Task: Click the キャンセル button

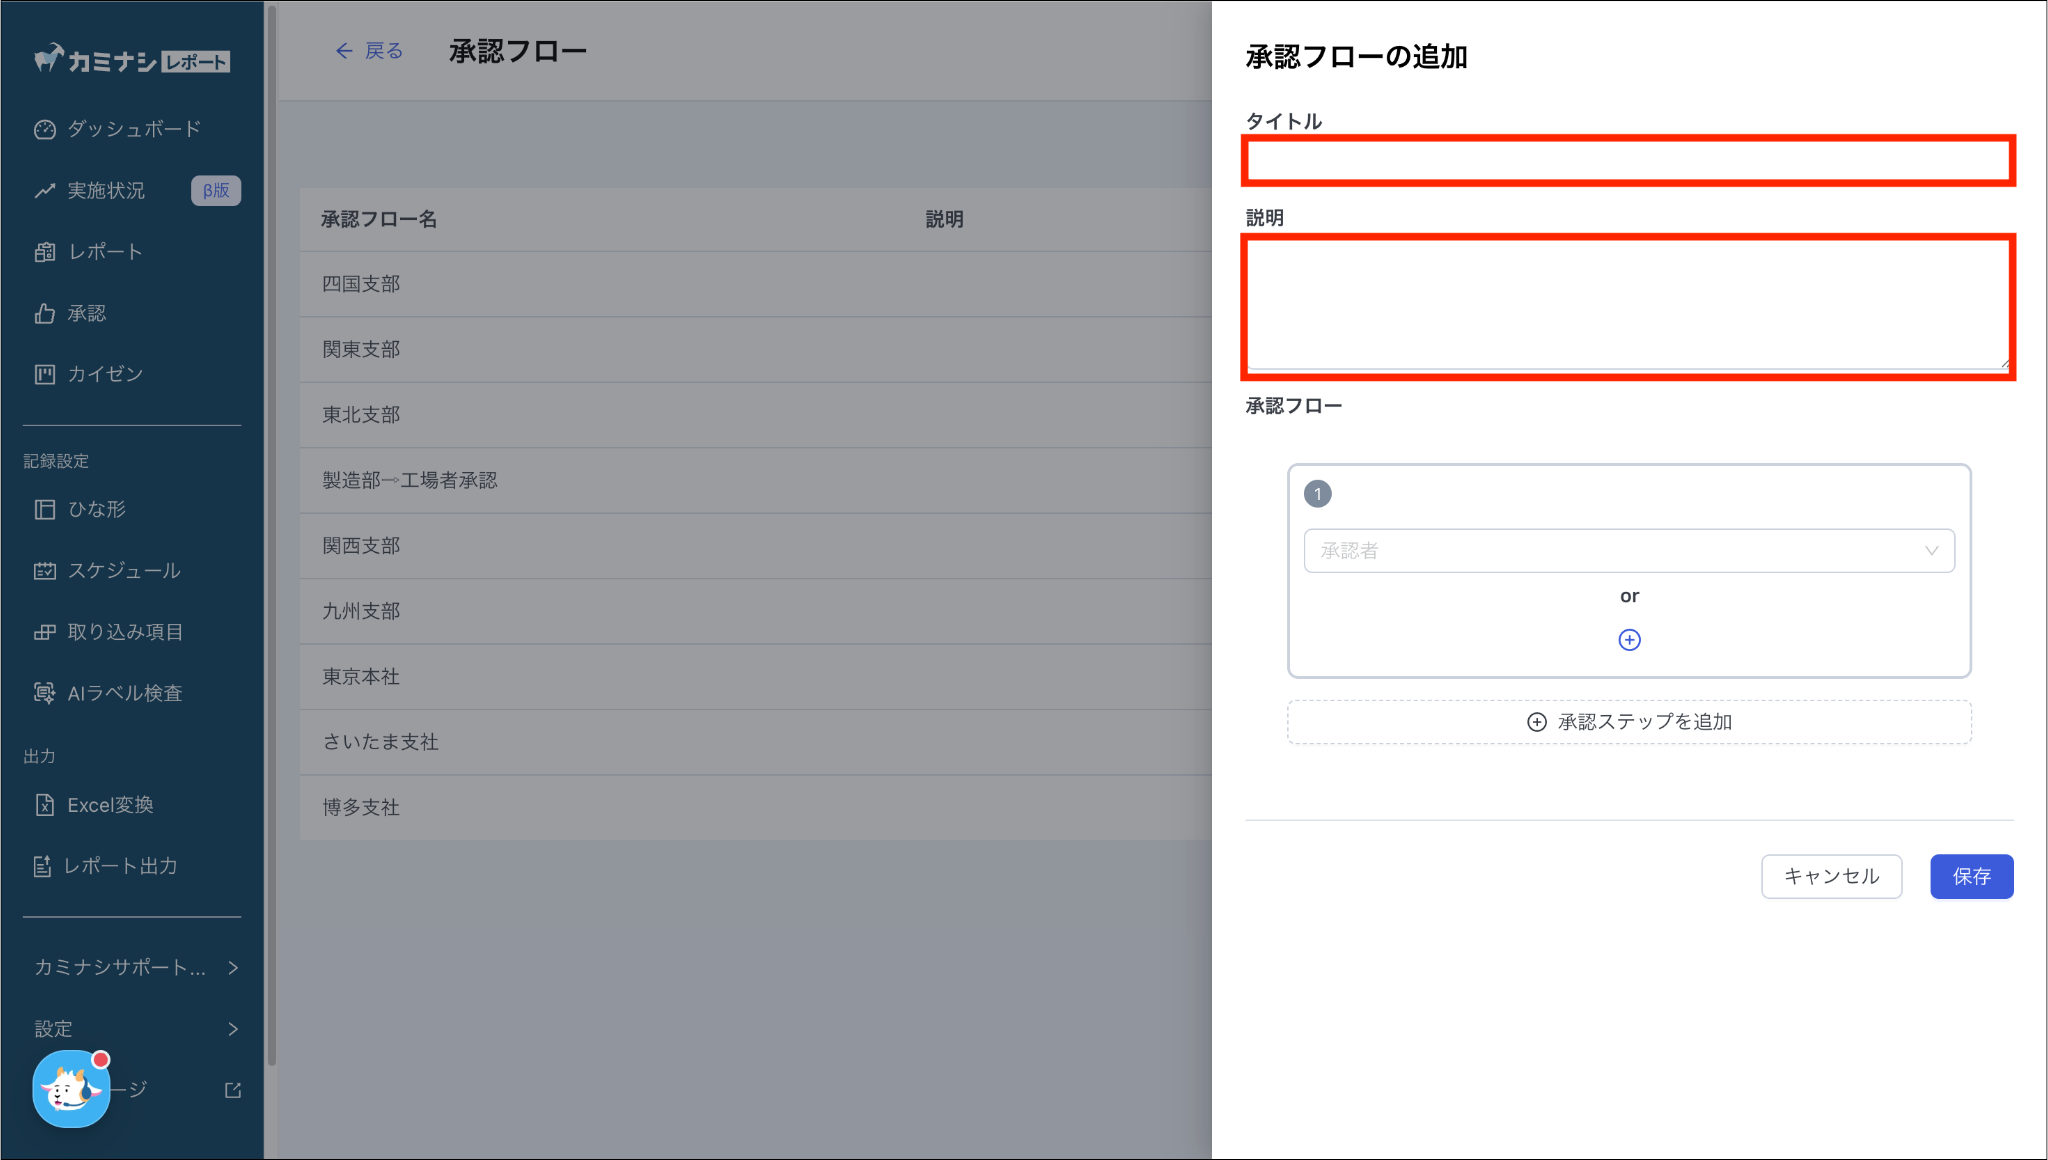Action: pos(1831,877)
